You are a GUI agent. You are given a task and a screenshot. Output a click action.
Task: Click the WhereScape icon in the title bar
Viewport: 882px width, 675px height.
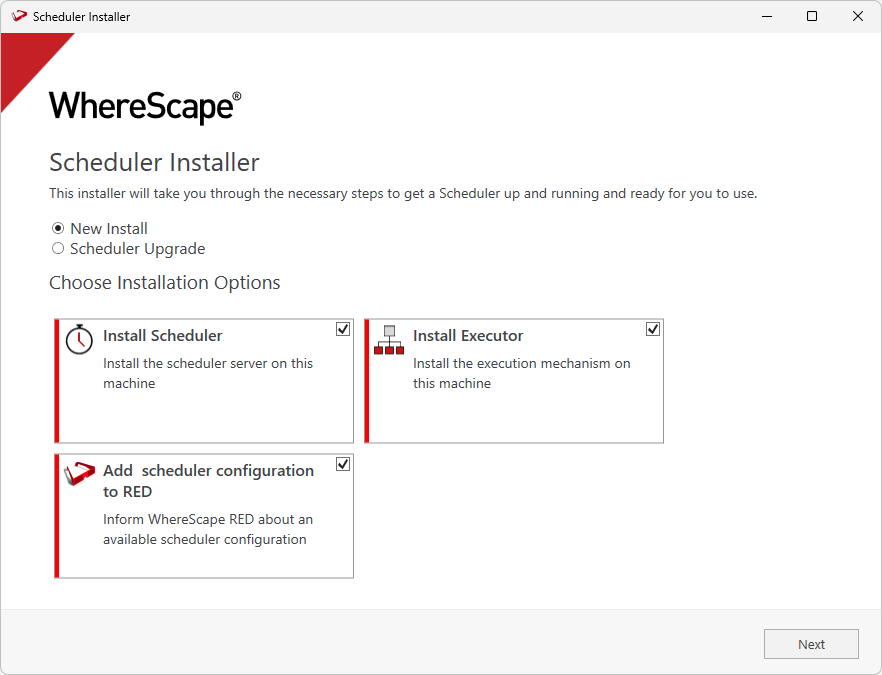19,16
